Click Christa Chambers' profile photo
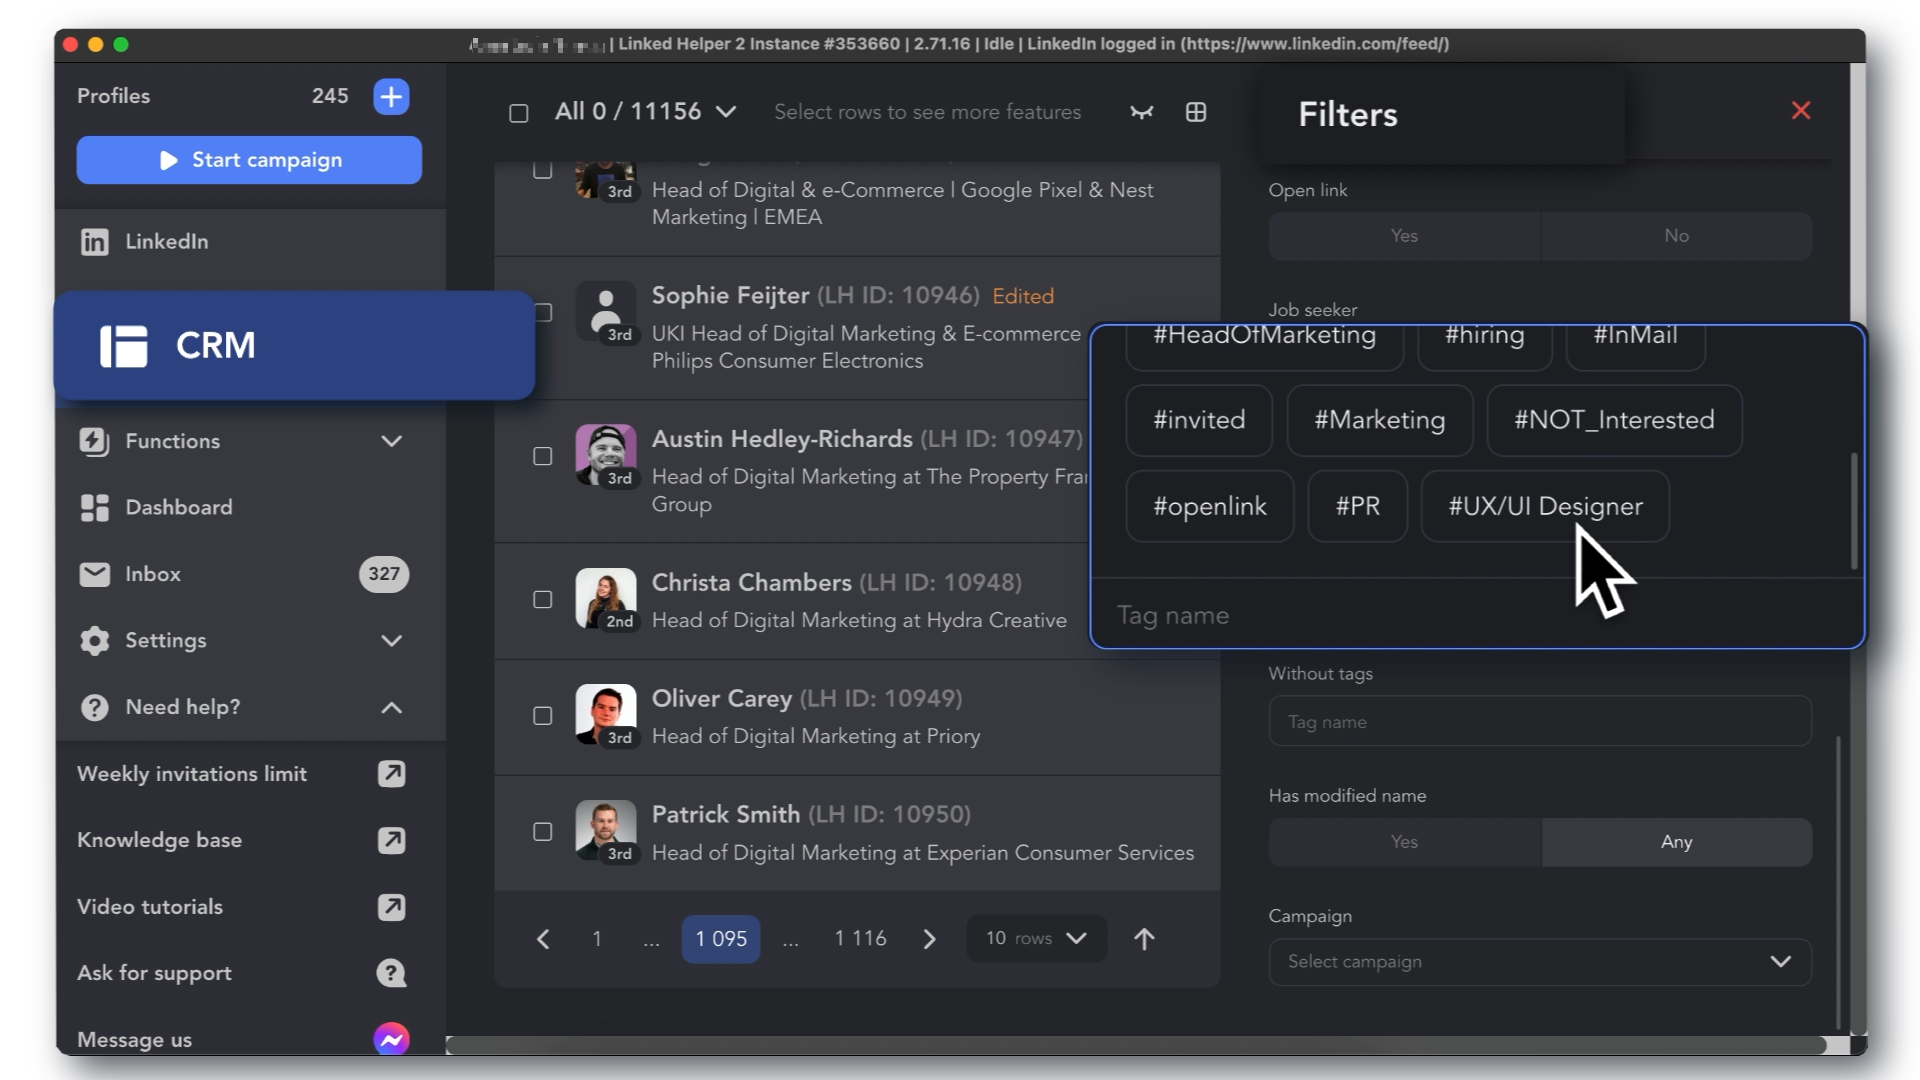The image size is (1920, 1080). (606, 598)
